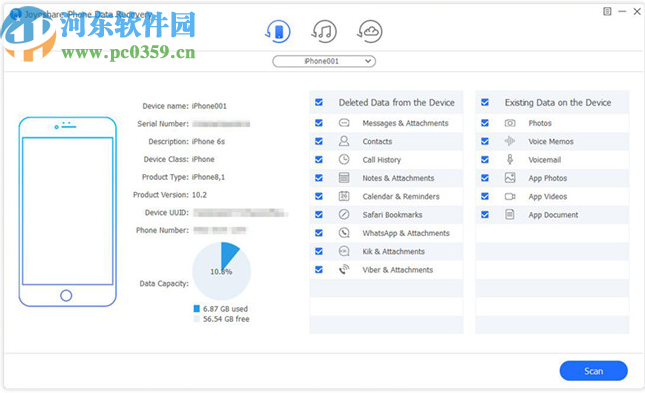Select recover from iDevice mode icon

pyautogui.click(x=278, y=31)
